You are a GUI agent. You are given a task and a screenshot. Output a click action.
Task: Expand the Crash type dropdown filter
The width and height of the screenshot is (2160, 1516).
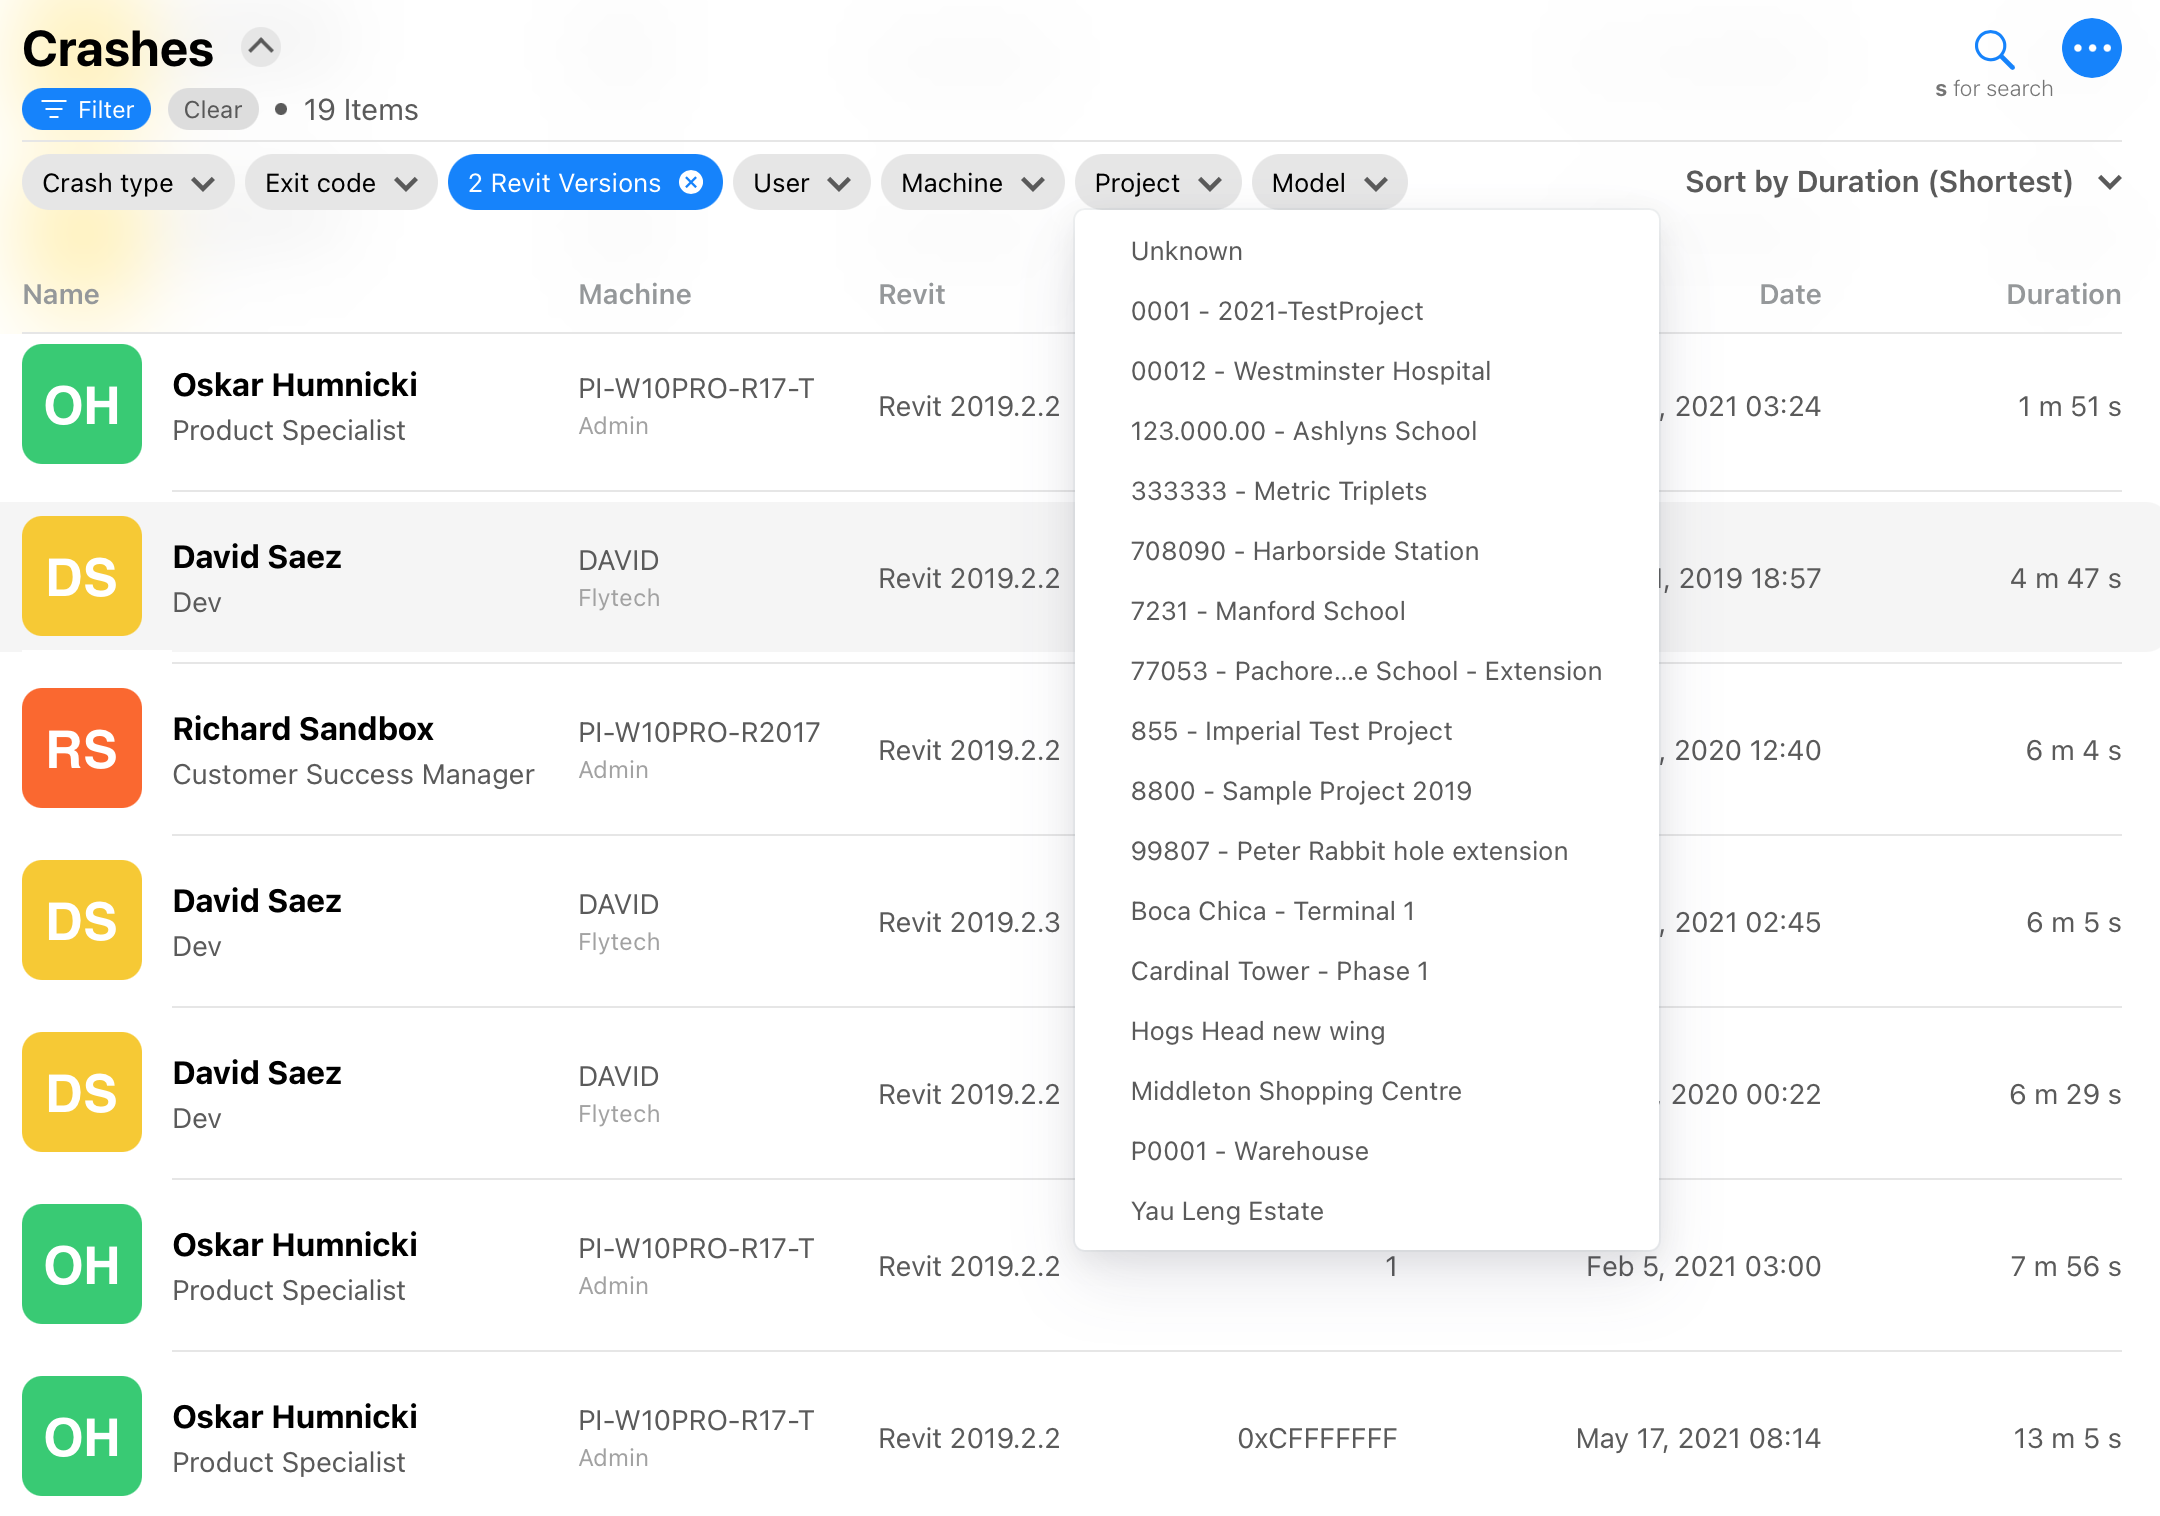(126, 182)
